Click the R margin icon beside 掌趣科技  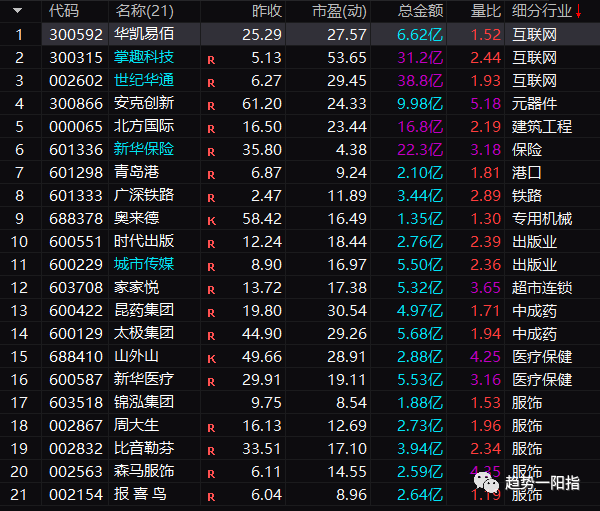click(211, 60)
